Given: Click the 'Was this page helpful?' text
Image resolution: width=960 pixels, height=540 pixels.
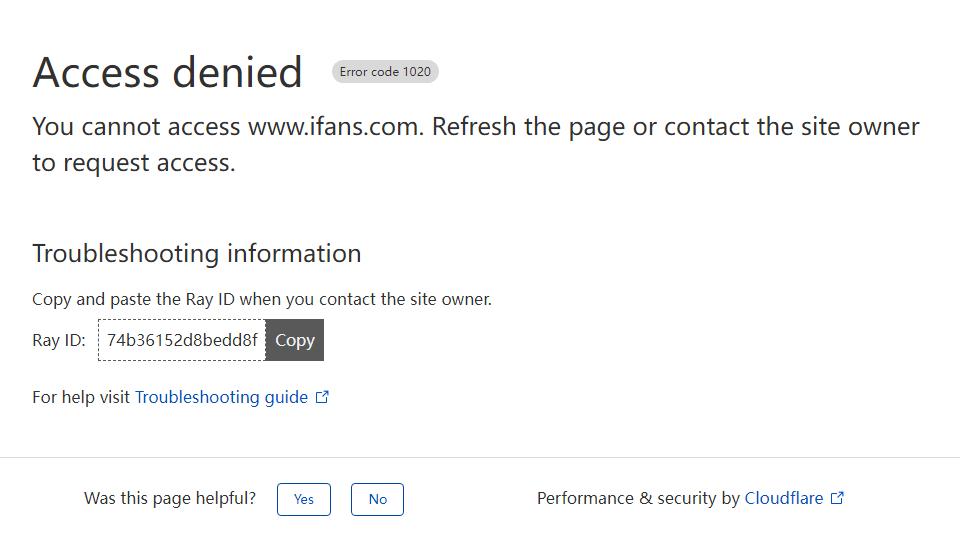Looking at the screenshot, I should [170, 498].
